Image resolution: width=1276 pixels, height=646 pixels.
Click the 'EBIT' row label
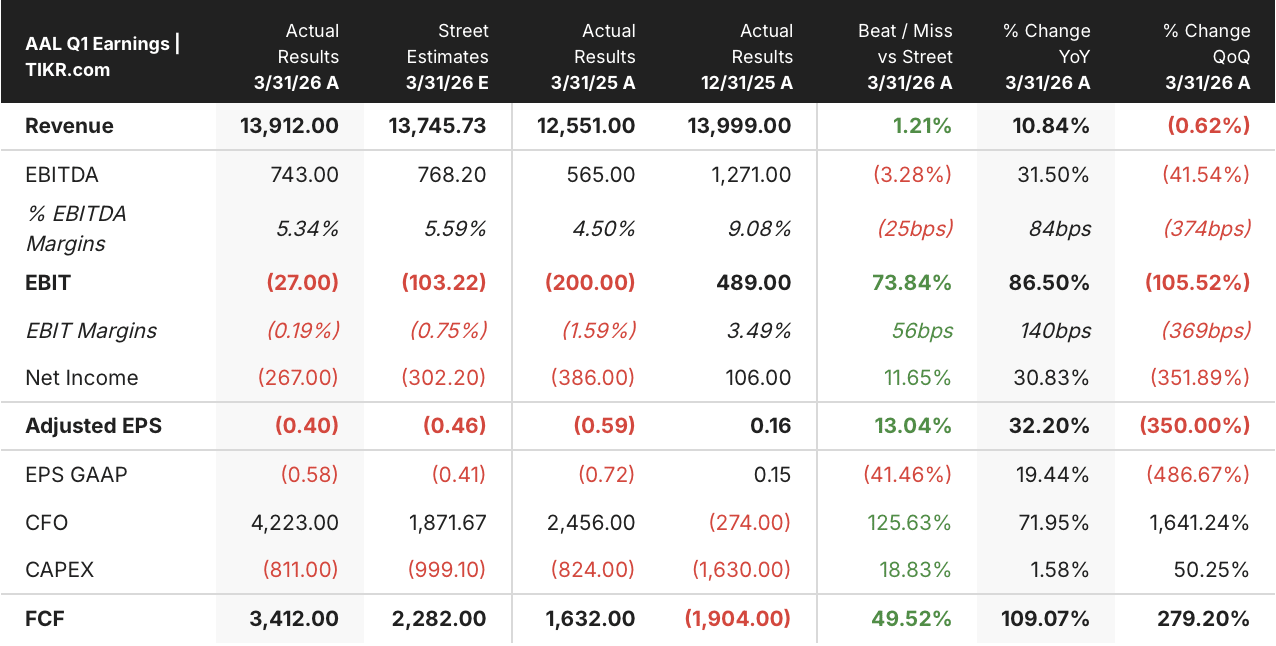pyautogui.click(x=48, y=283)
